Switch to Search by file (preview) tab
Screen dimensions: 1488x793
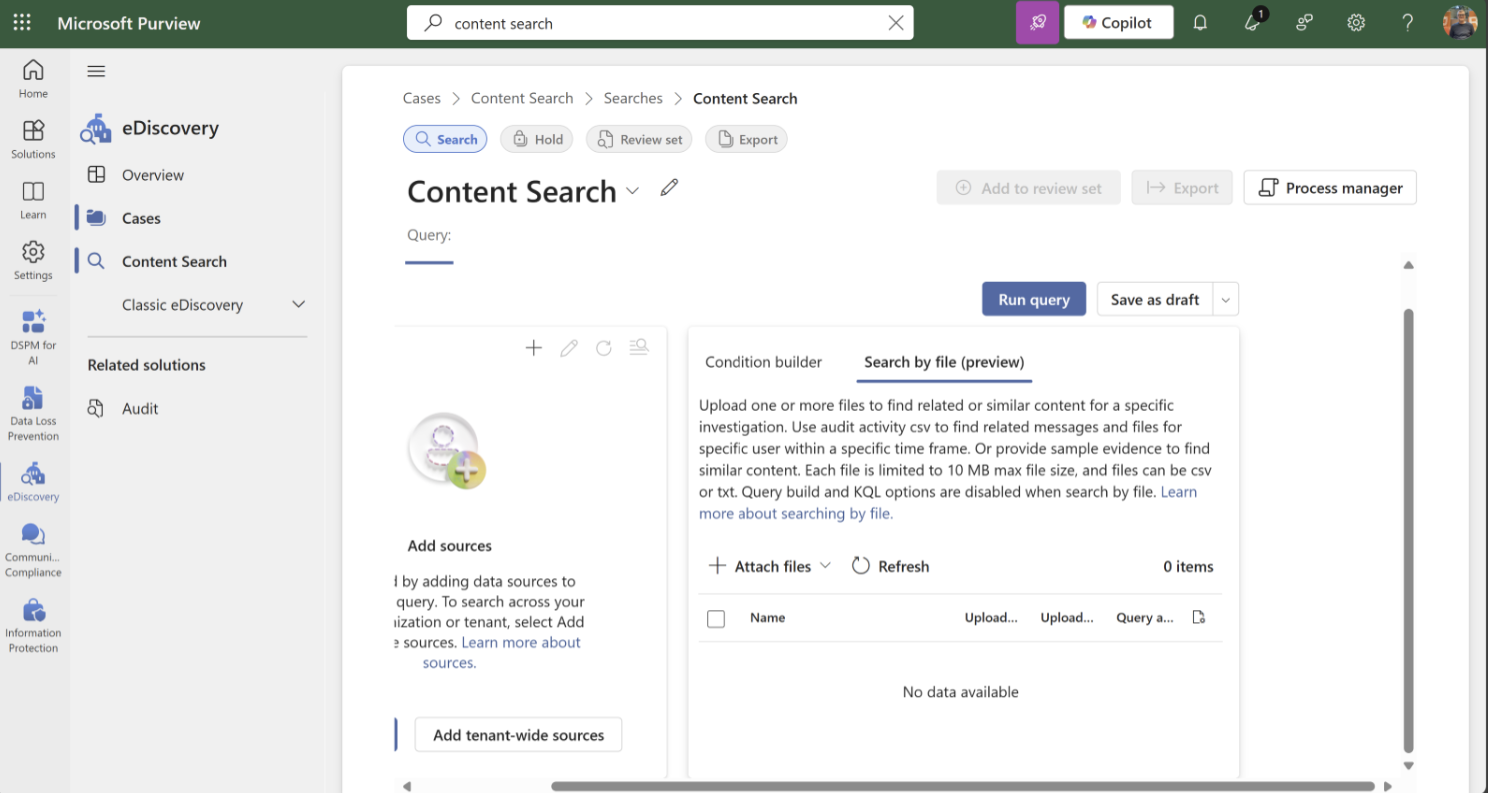point(944,362)
